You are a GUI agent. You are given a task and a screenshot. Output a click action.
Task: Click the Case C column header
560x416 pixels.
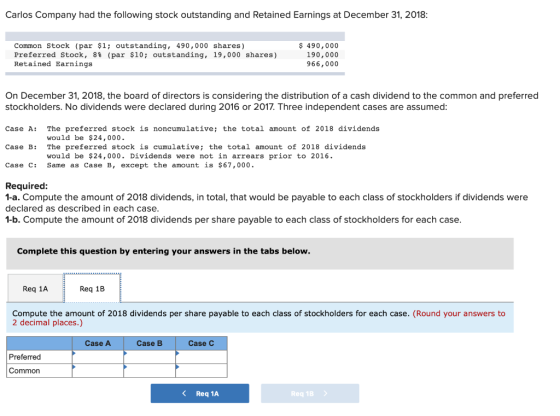pos(201,344)
